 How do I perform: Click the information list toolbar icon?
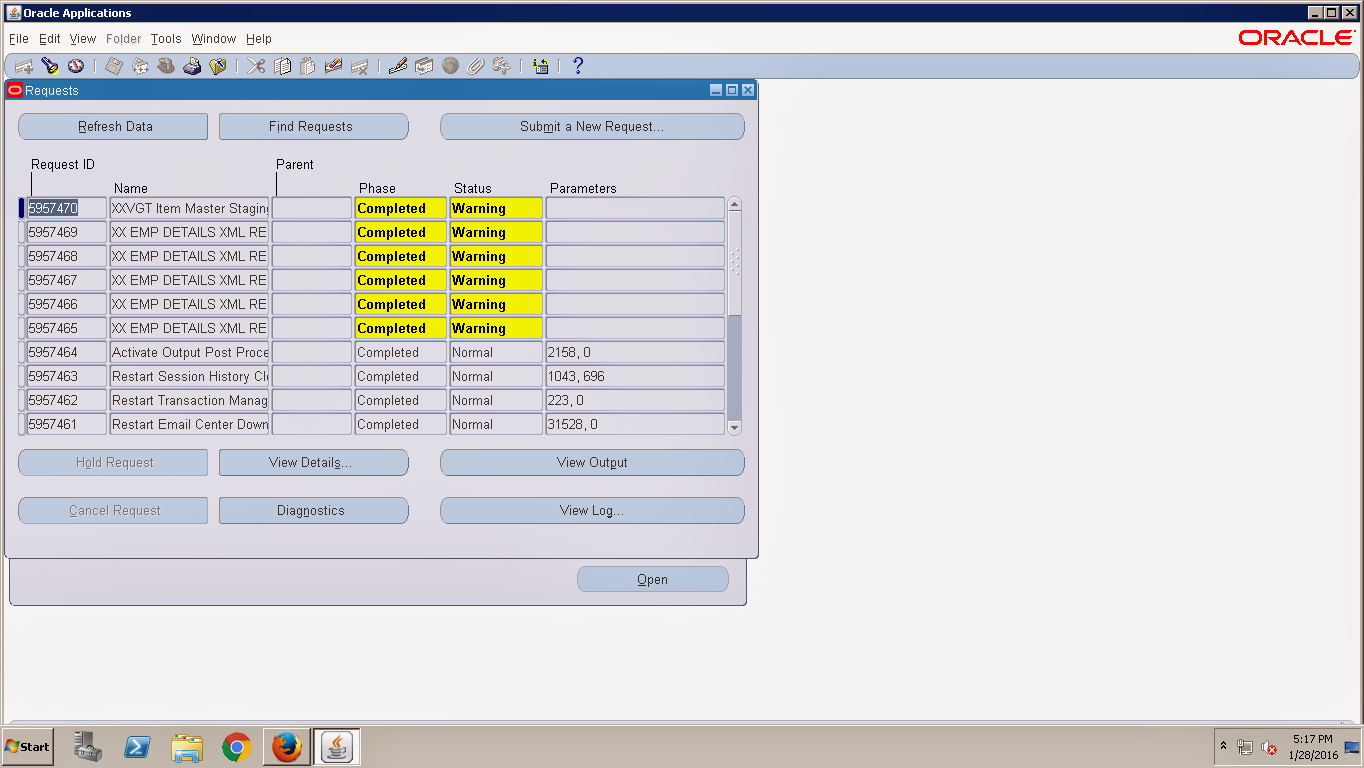coord(540,66)
